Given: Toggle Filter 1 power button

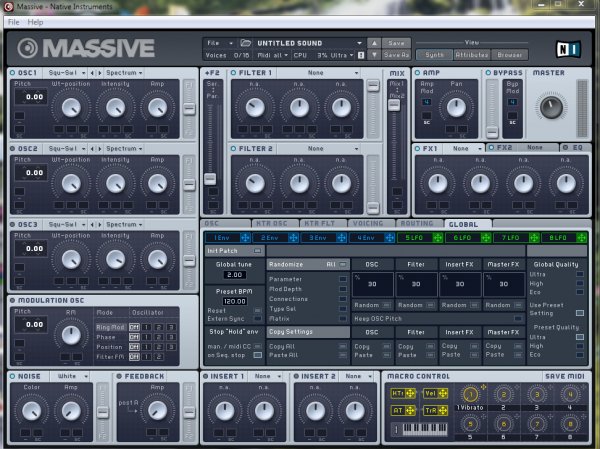Looking at the screenshot, I should click(233, 73).
